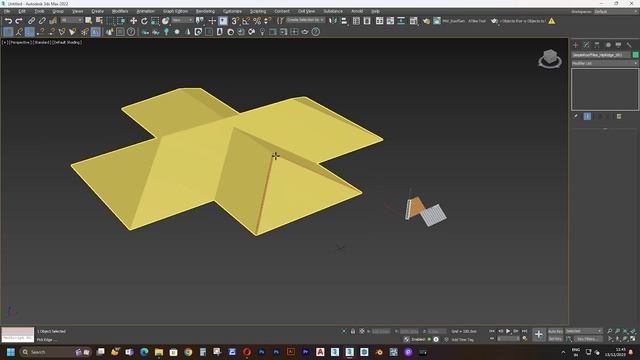Open the Scene Explorer toggle icon
Viewport: 640px width, 360px height.
click(x=356, y=21)
